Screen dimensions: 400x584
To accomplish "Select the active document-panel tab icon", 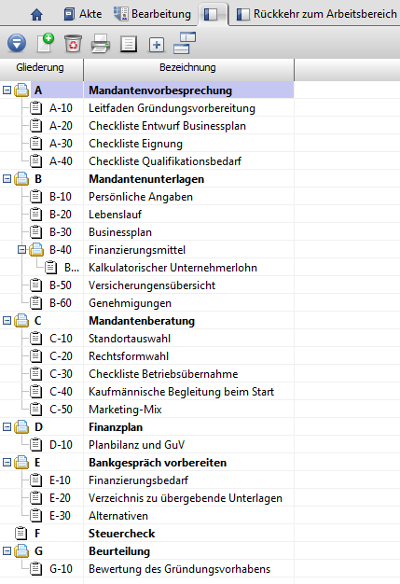I will point(211,15).
